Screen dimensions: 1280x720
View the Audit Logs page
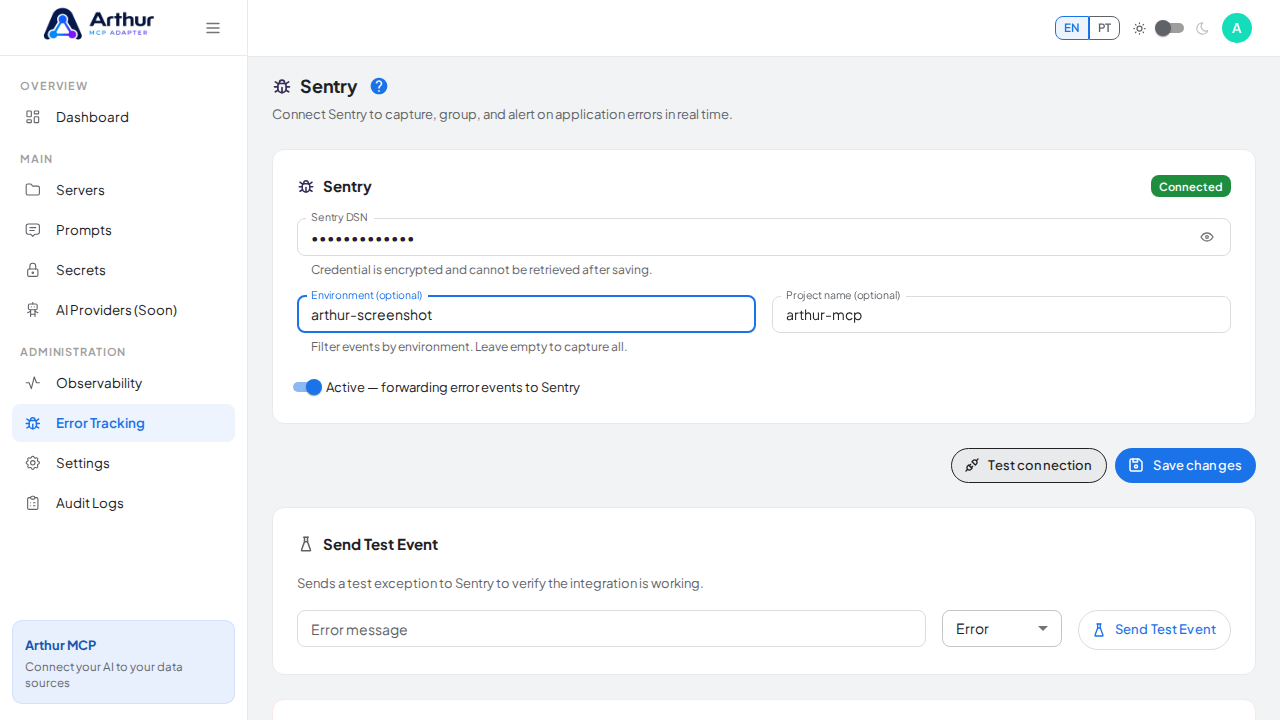tap(123, 503)
